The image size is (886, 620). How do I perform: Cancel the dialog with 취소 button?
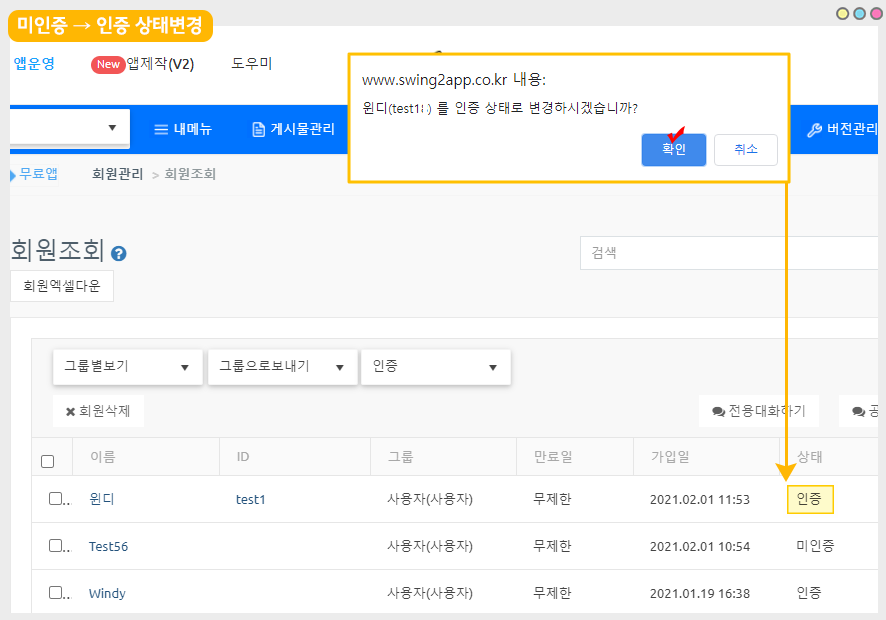745,150
